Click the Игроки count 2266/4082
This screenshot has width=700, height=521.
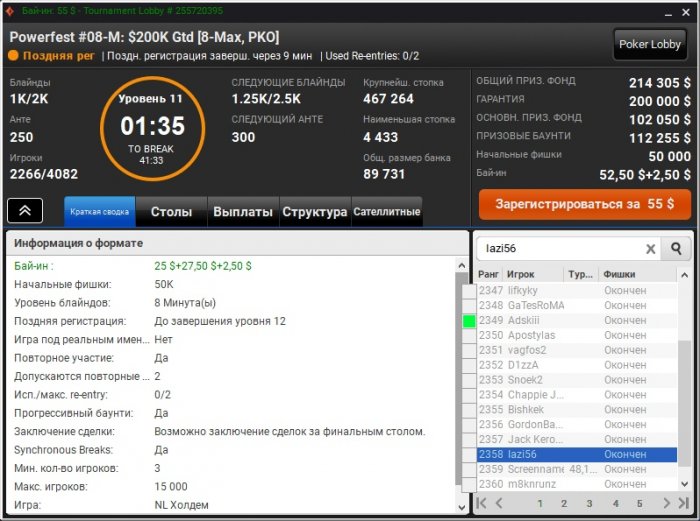44,174
